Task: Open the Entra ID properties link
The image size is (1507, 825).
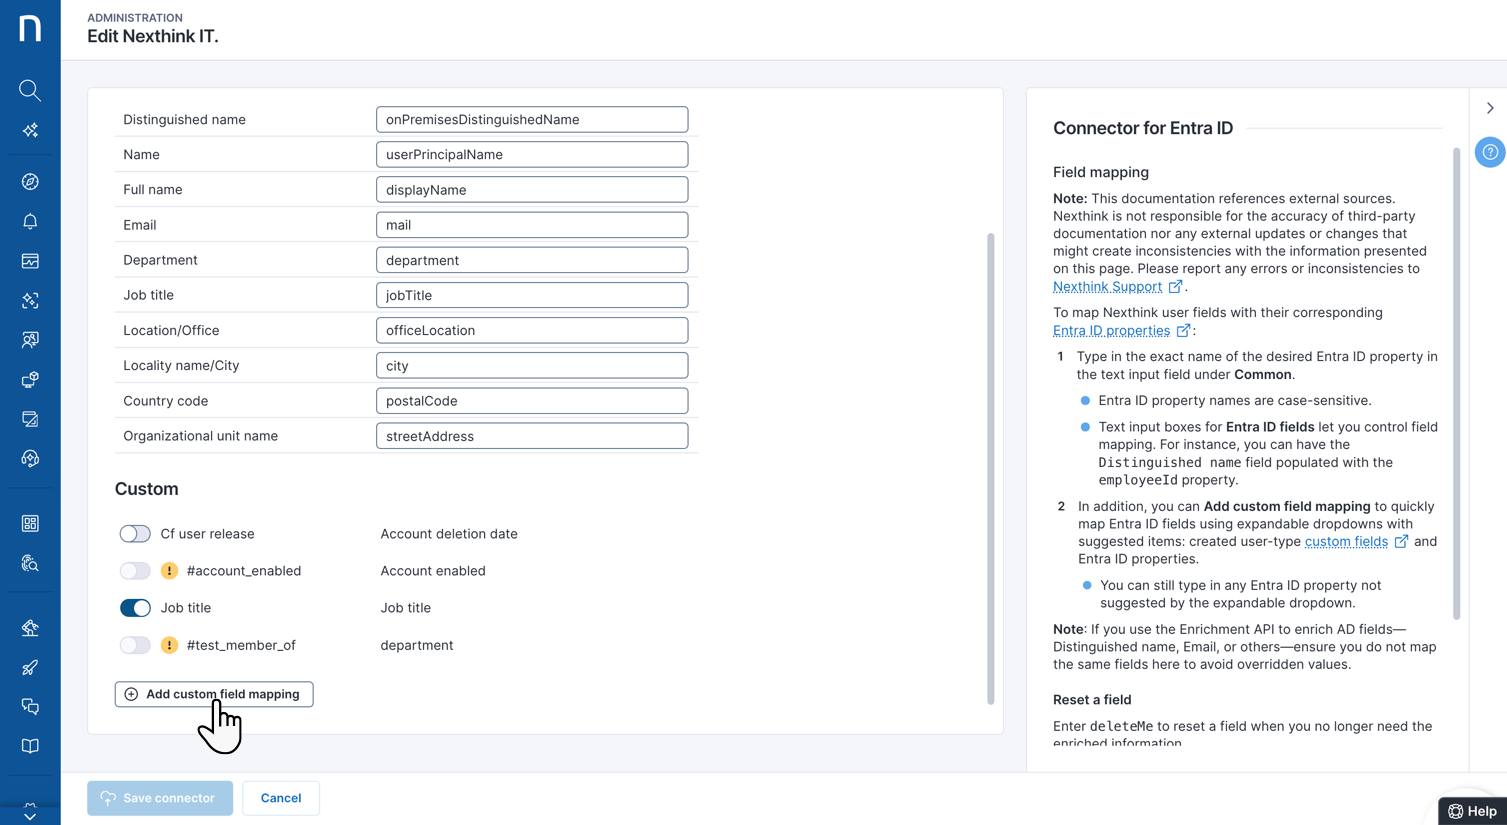Action: (1111, 331)
